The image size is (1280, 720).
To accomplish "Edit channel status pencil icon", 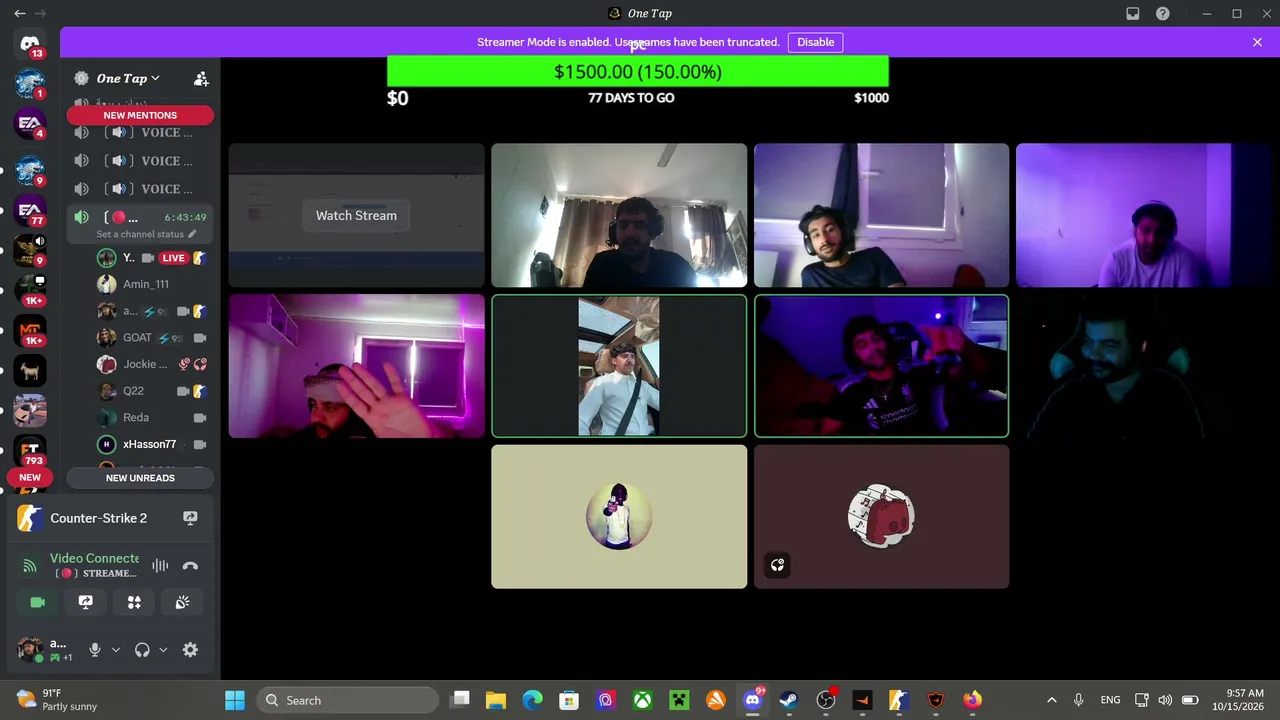I will (192, 234).
